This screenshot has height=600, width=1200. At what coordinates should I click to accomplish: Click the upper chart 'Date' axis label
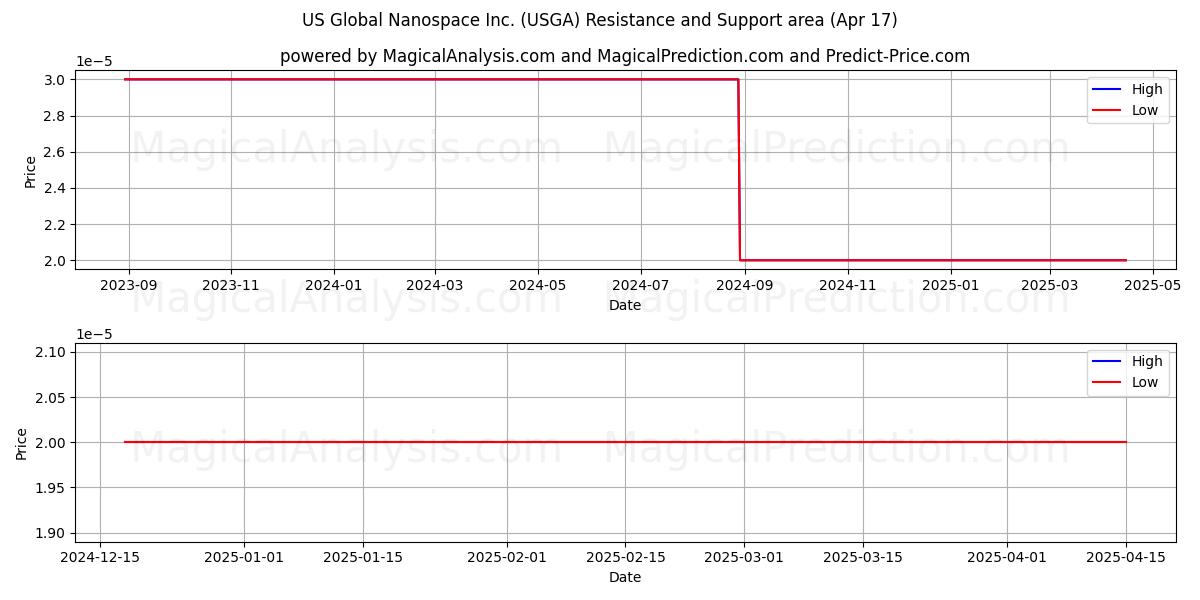pos(625,305)
